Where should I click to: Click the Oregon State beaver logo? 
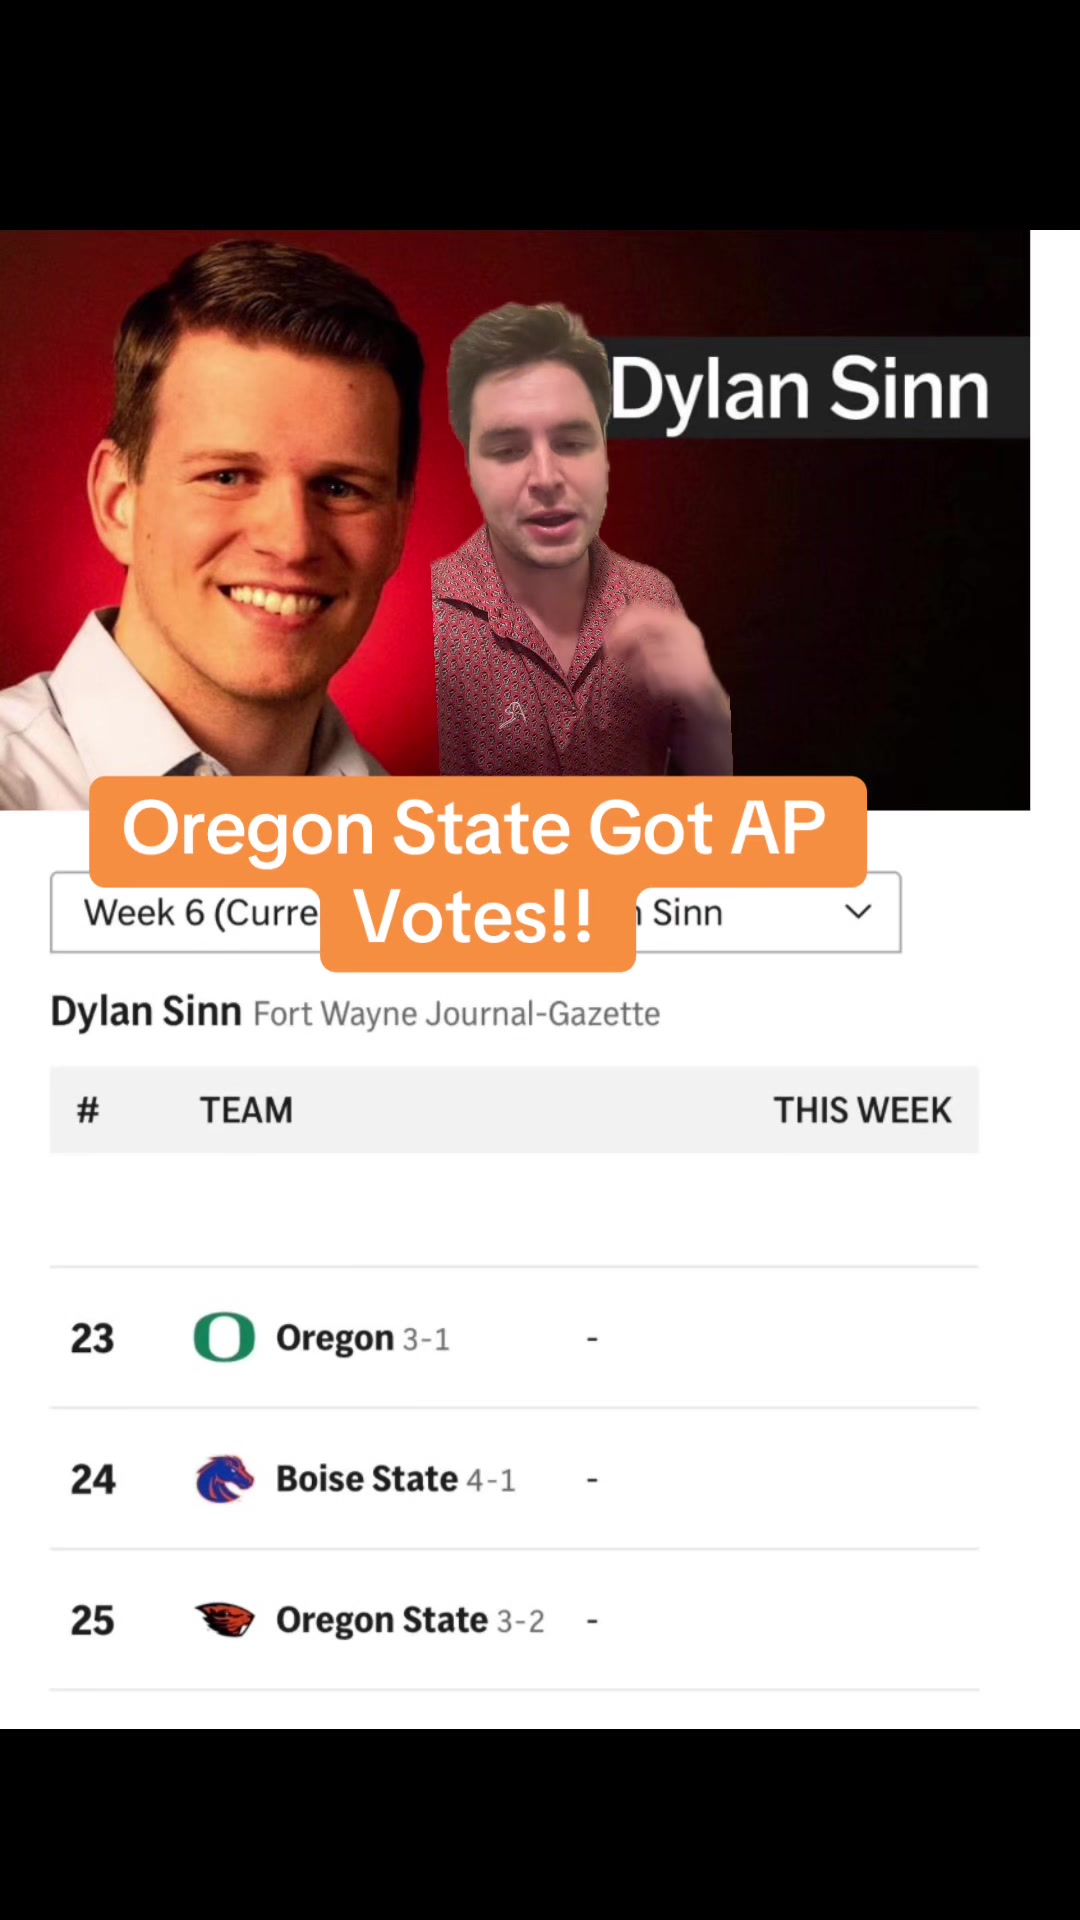coord(224,1619)
